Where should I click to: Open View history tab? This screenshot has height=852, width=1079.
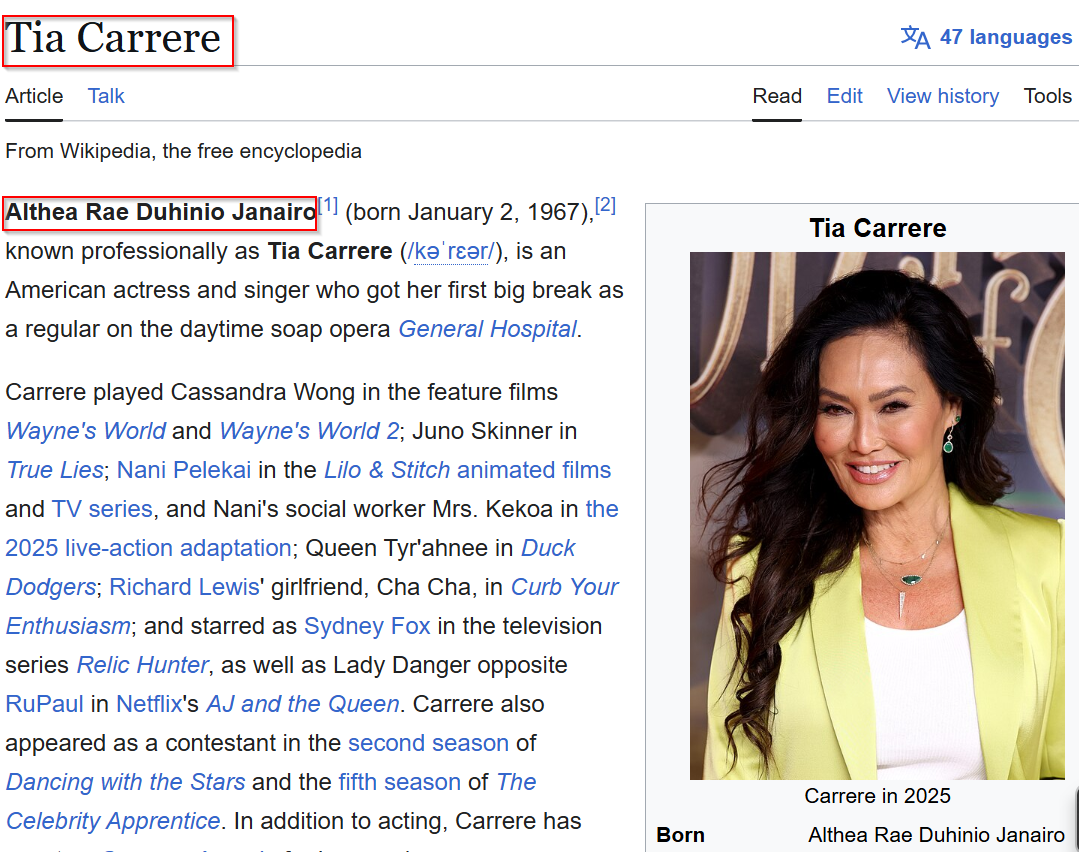[942, 96]
